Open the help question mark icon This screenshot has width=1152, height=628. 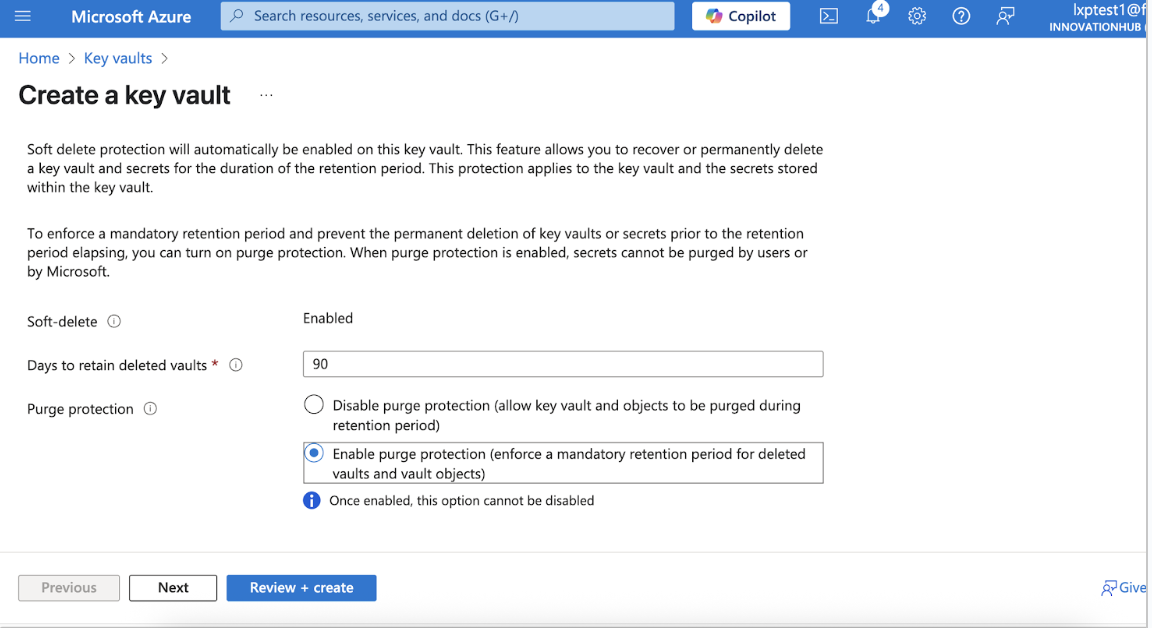961,16
